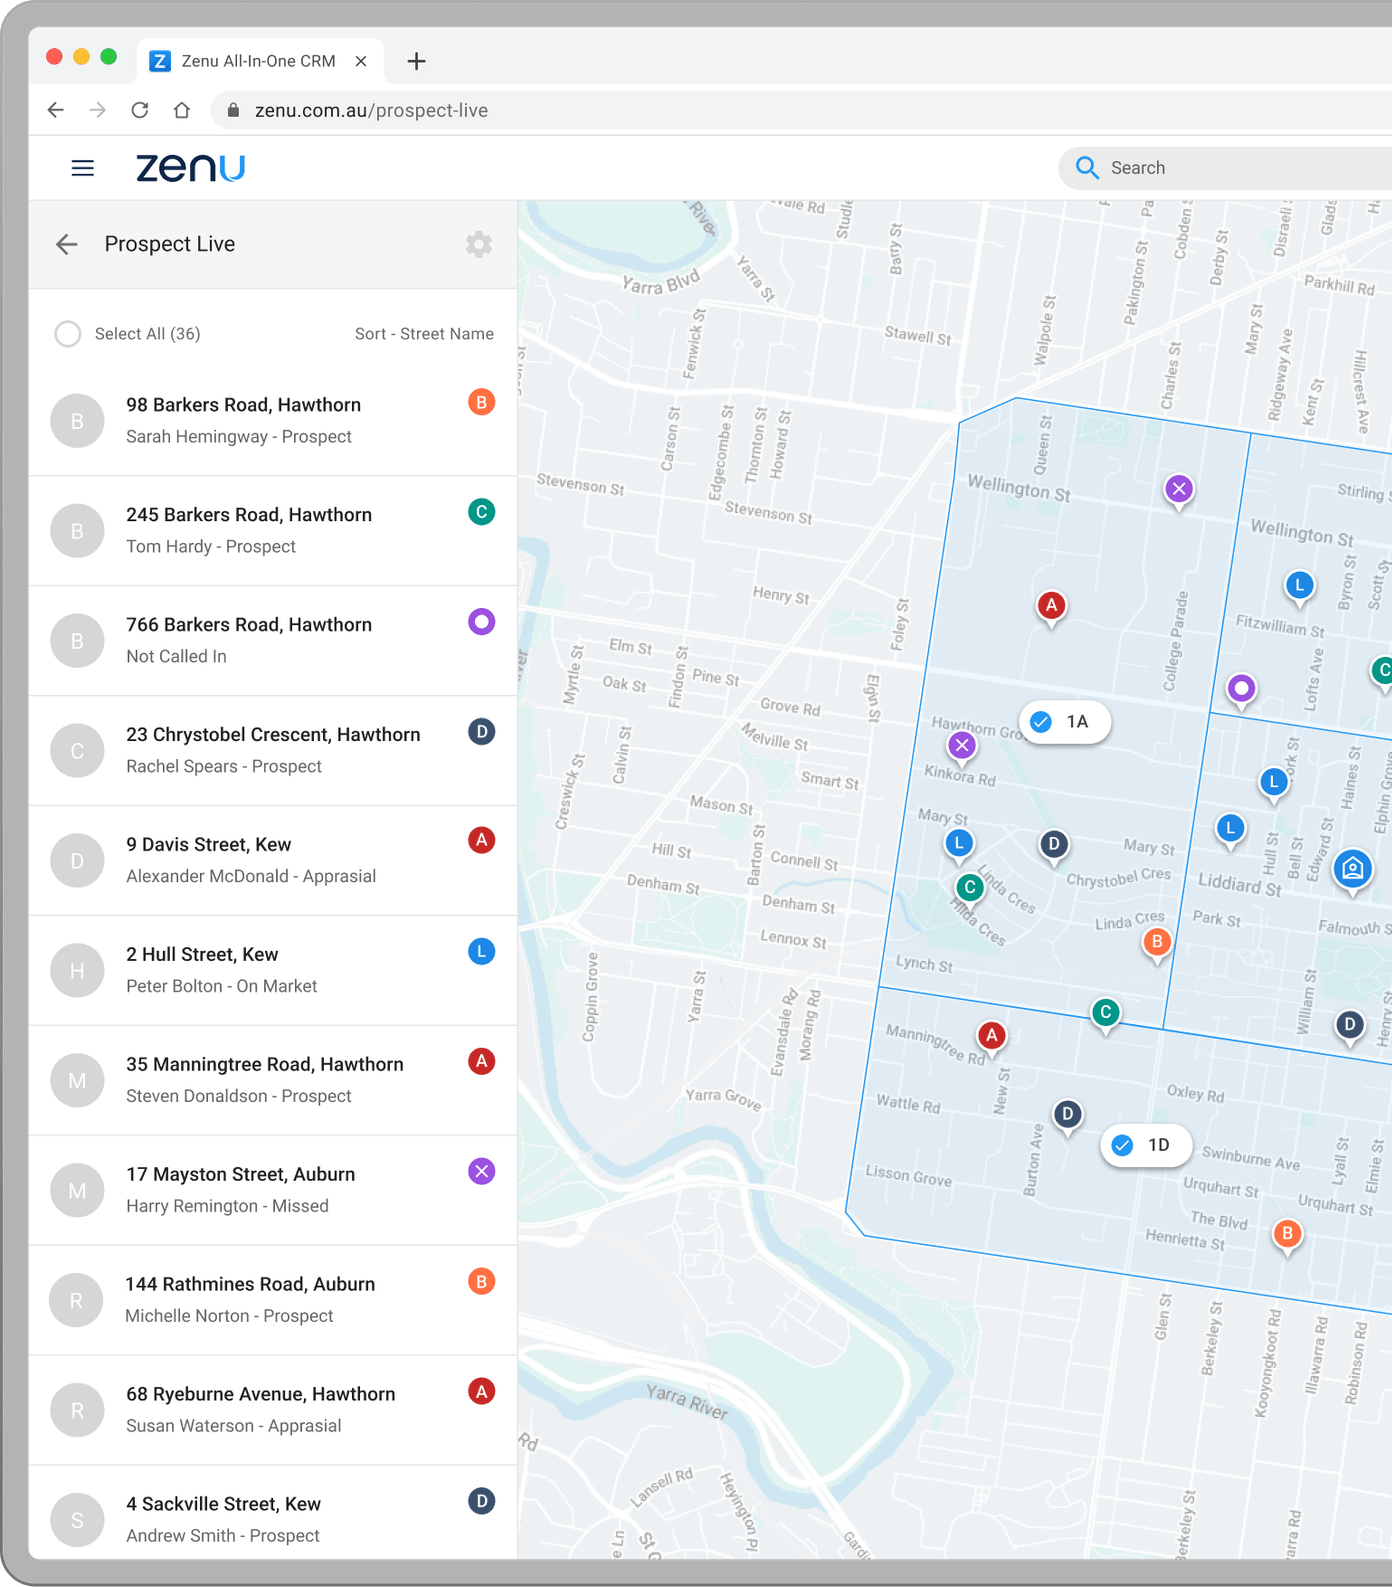Click the red A badge for 9 Davis Street
This screenshot has height=1587, width=1392.
[482, 840]
